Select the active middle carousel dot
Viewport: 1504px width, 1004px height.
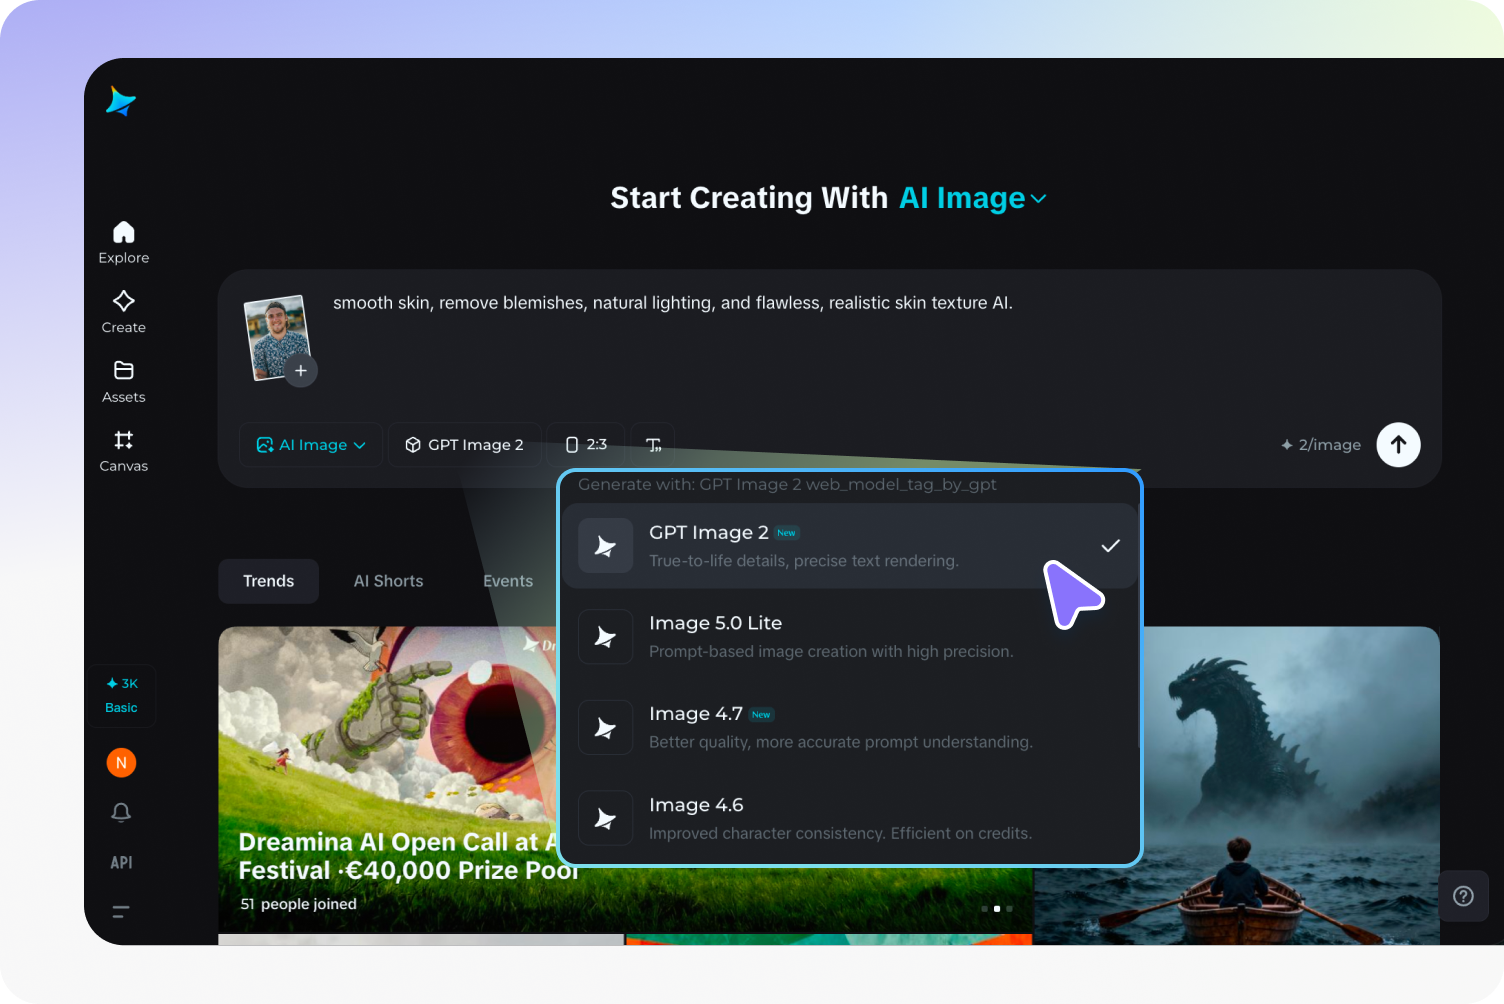point(997,909)
